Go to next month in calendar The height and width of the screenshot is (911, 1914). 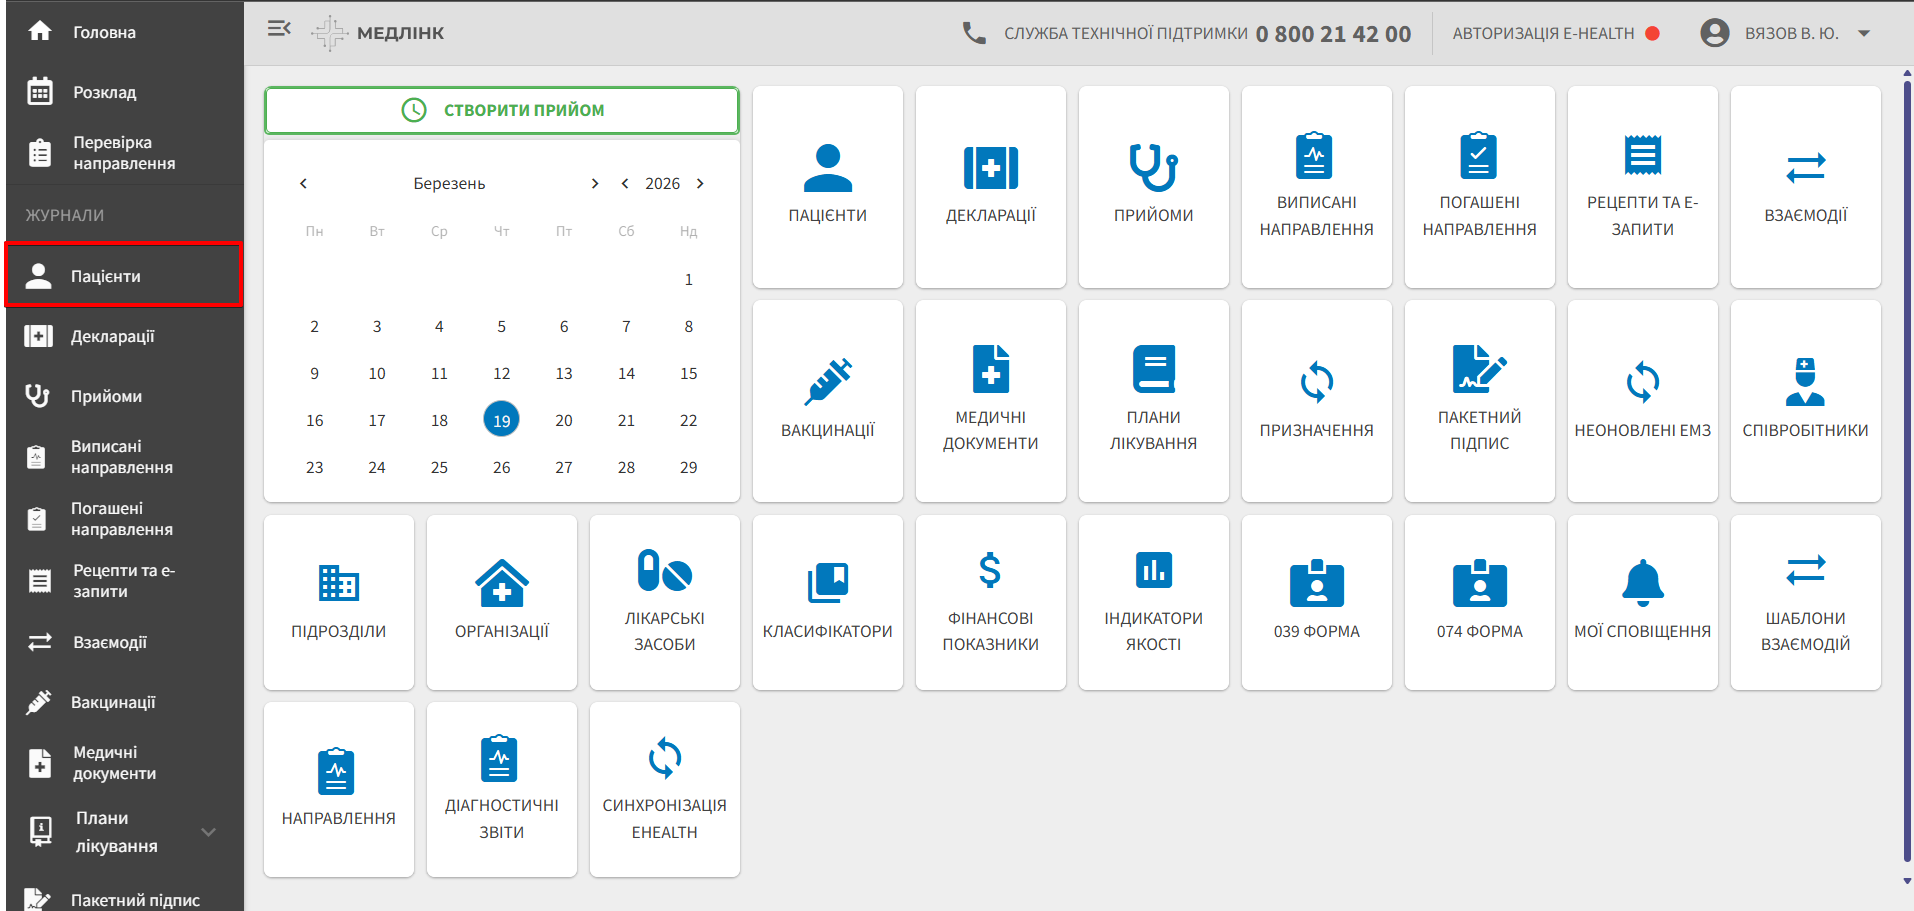[x=595, y=183]
